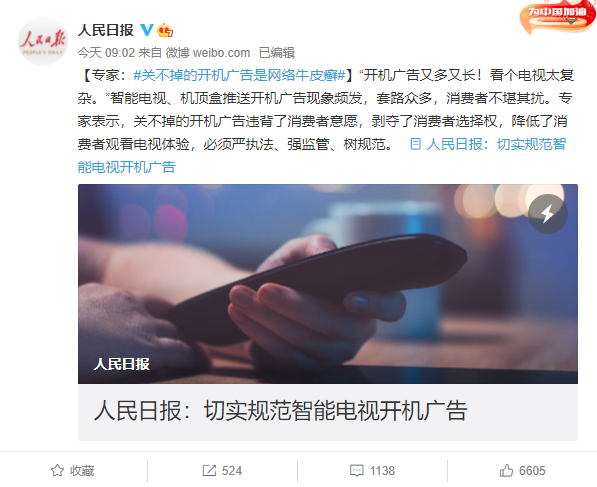
Task: Click the 为中国加油 banner badge
Action: coord(557,18)
